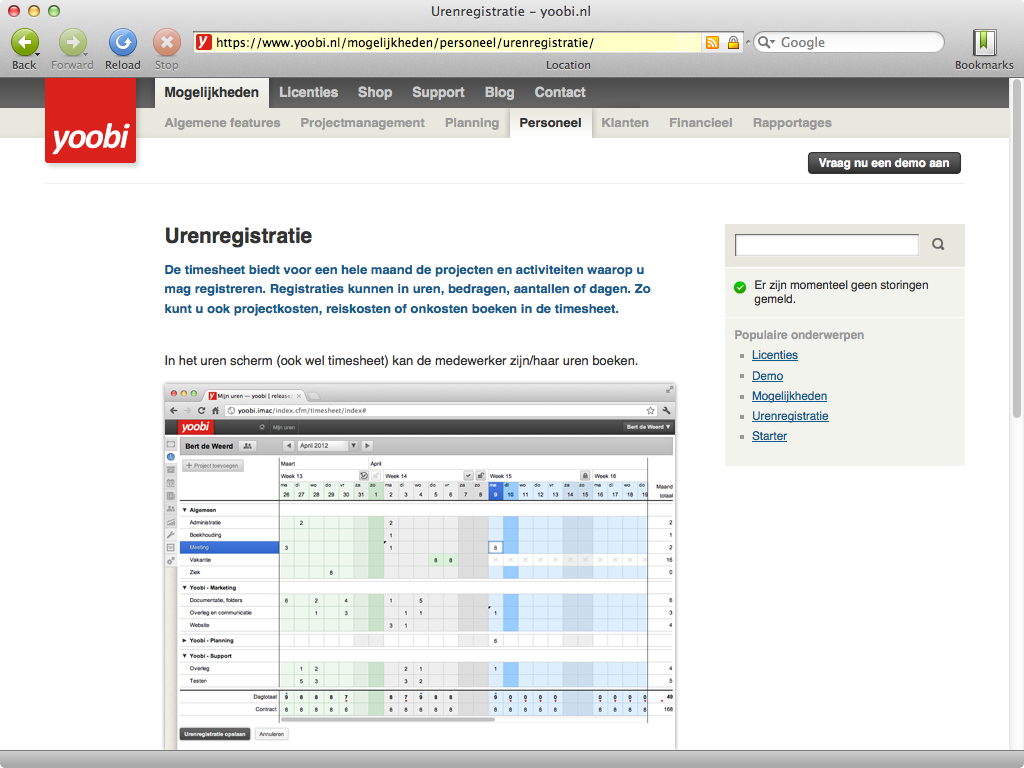Open the Licenties popular topic link
Image resolution: width=1024 pixels, height=768 pixels.
[775, 355]
